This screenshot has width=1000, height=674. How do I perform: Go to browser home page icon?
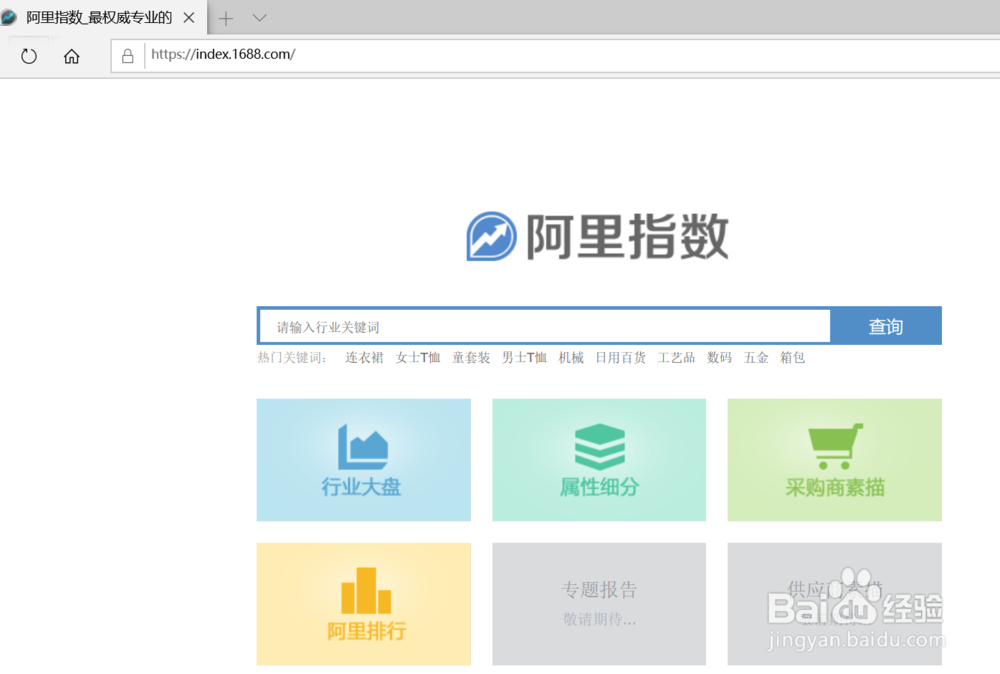click(x=71, y=56)
